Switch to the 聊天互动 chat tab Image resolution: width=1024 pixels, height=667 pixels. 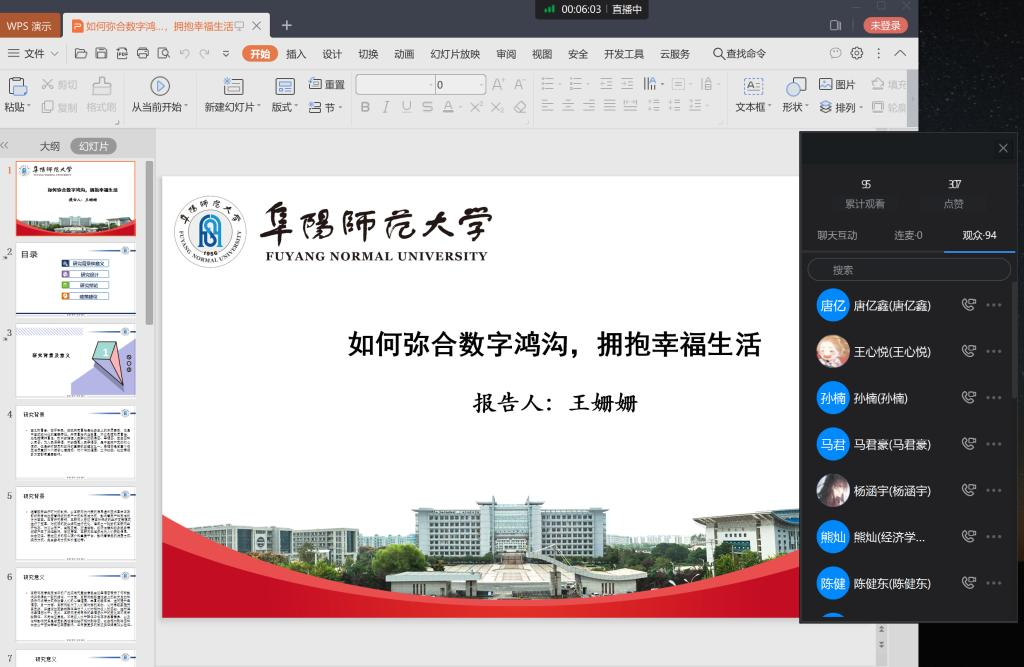click(x=837, y=236)
